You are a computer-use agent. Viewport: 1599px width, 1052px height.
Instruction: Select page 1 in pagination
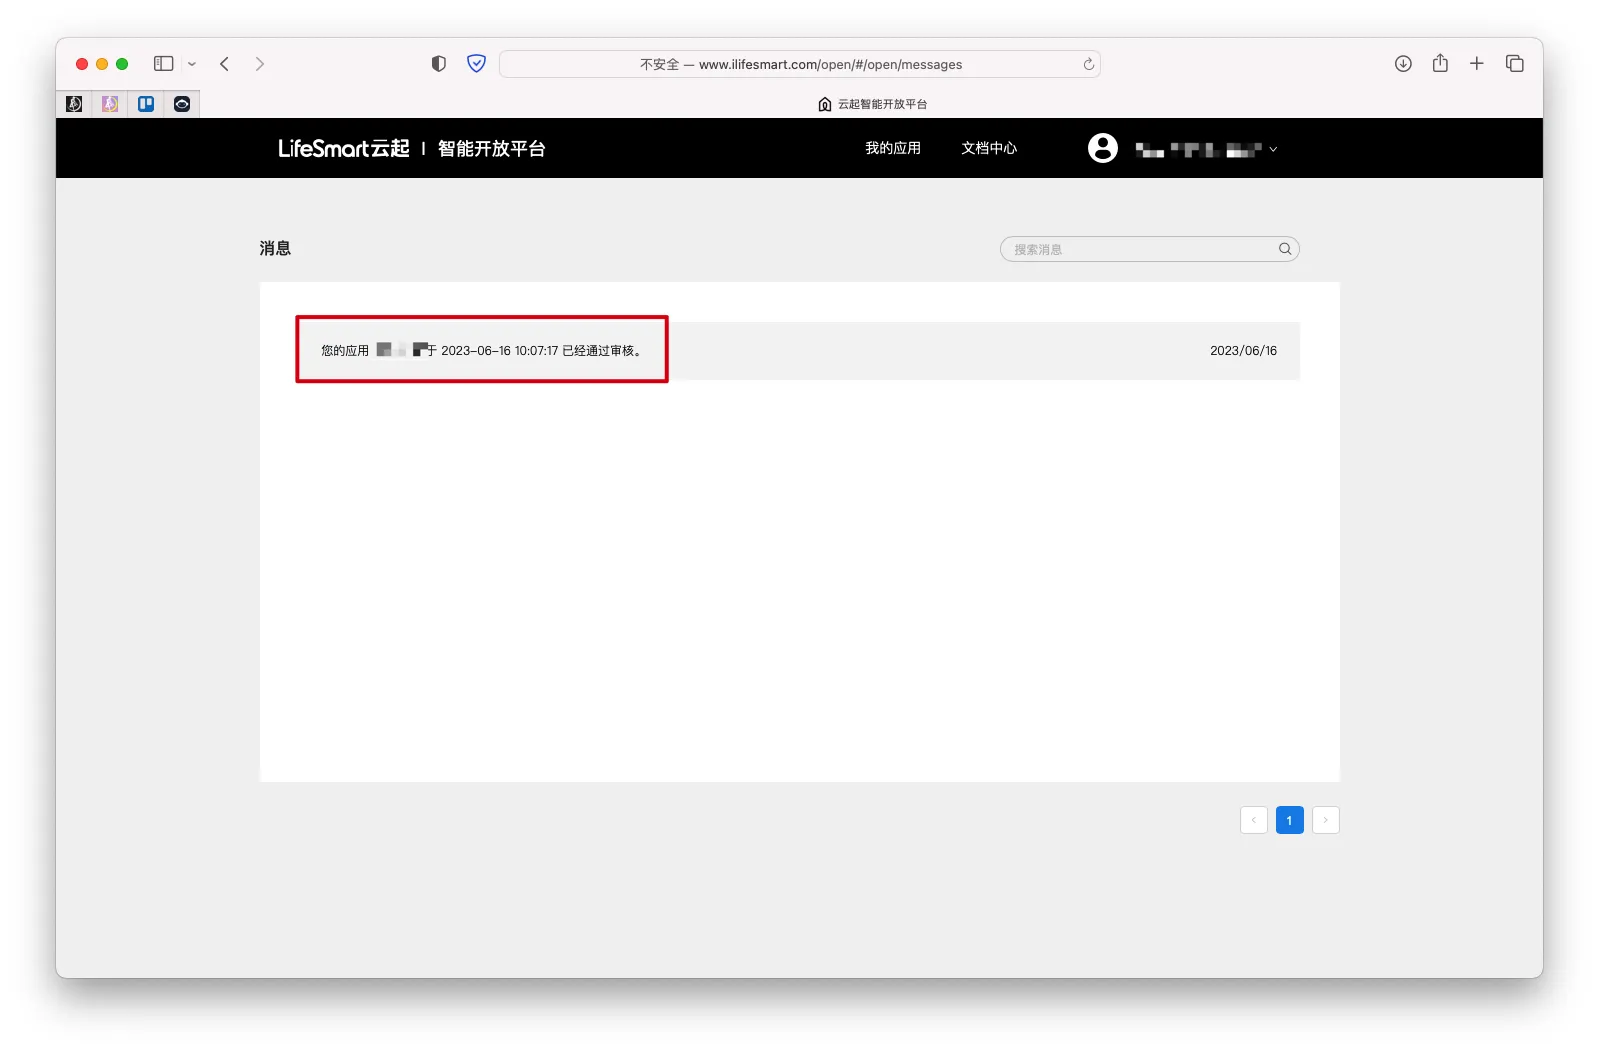[x=1289, y=820]
